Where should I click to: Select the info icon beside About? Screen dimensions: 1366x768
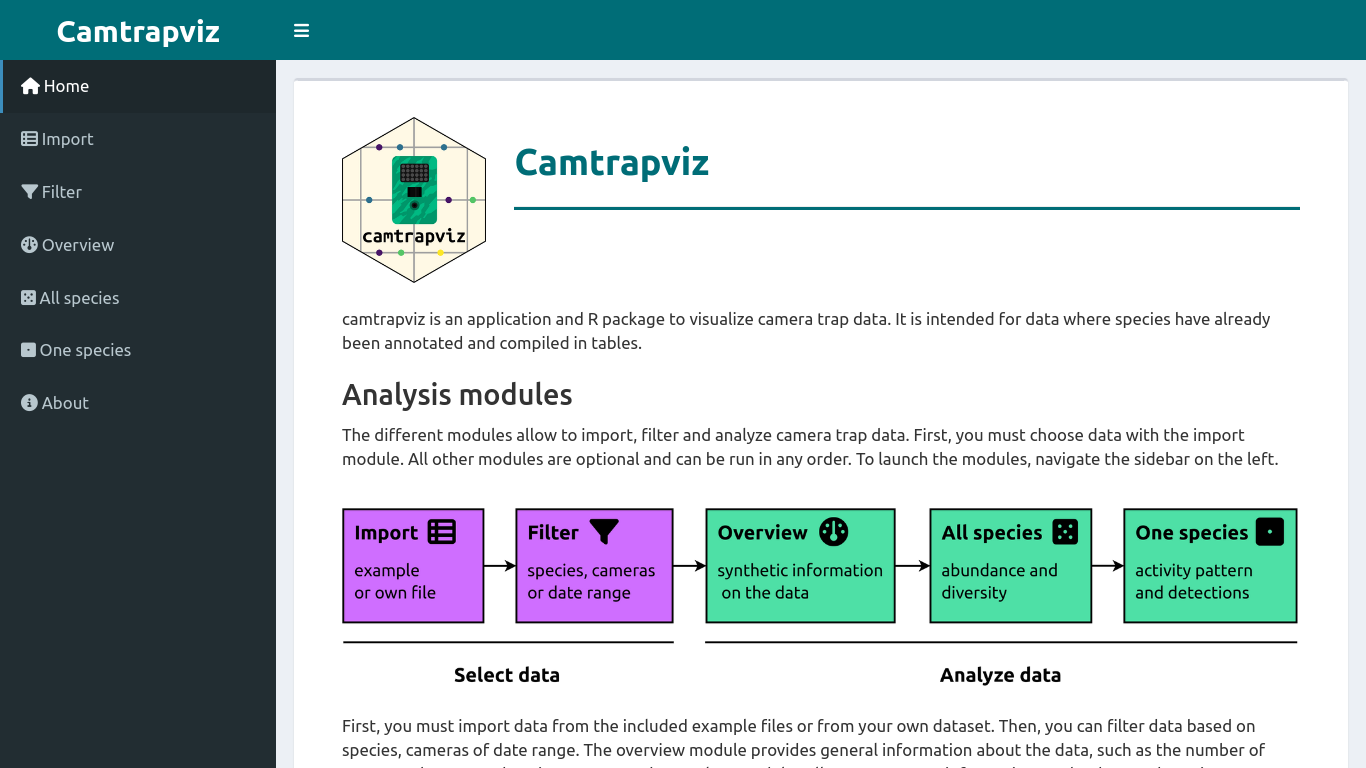pos(28,402)
